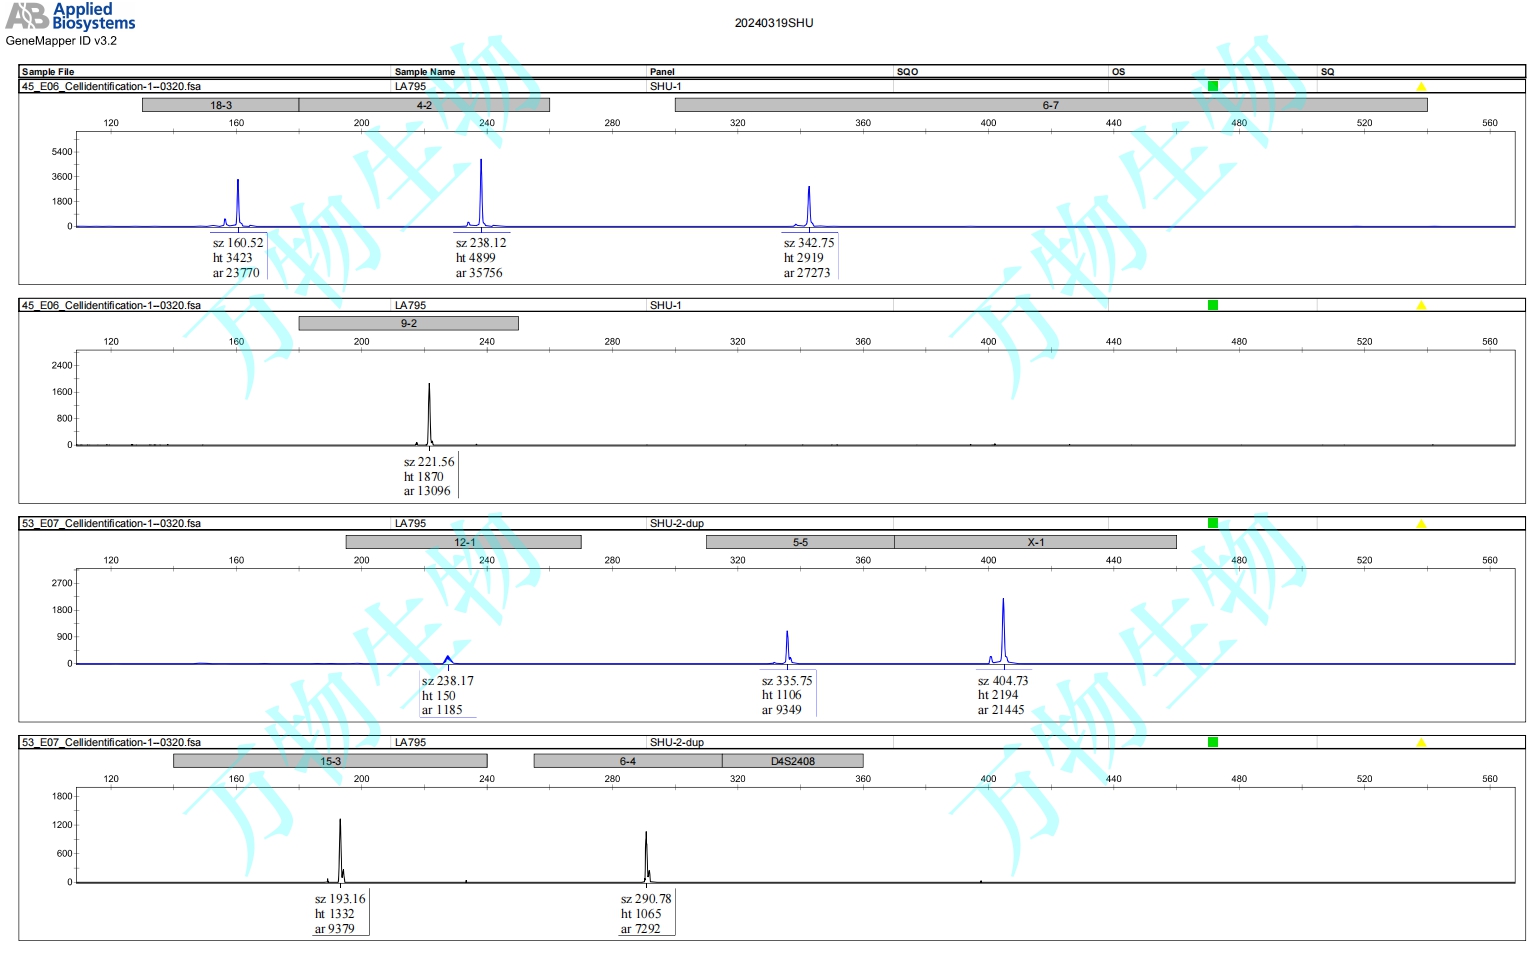Click green status square above the 6-7 marker

point(1212,86)
